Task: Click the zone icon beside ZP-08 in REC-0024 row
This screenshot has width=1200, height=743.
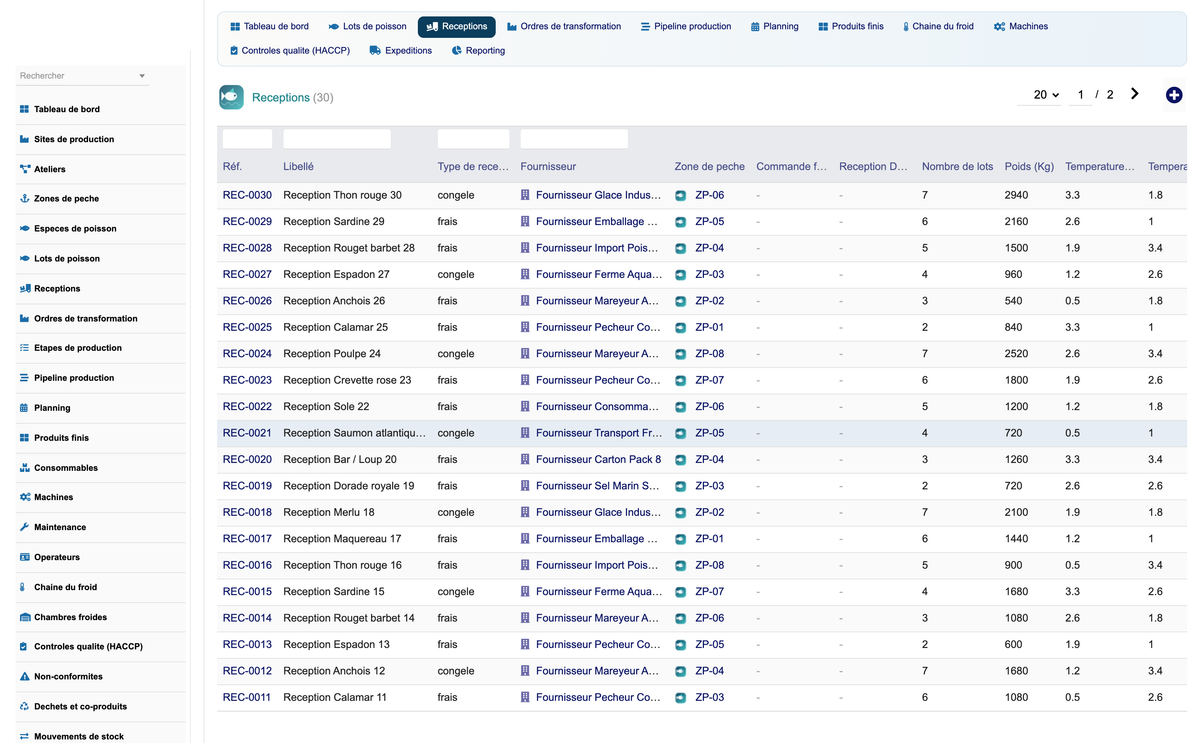Action: point(681,354)
